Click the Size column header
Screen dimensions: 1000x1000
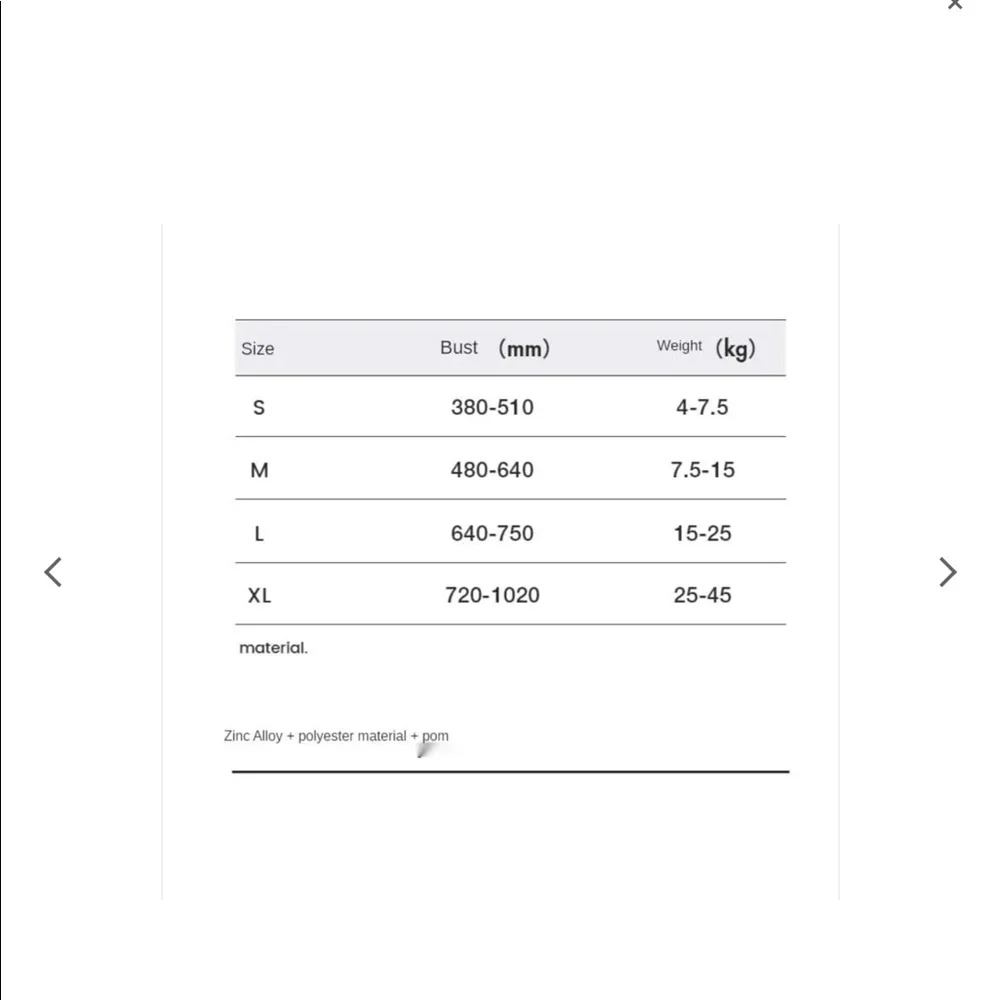[258, 349]
